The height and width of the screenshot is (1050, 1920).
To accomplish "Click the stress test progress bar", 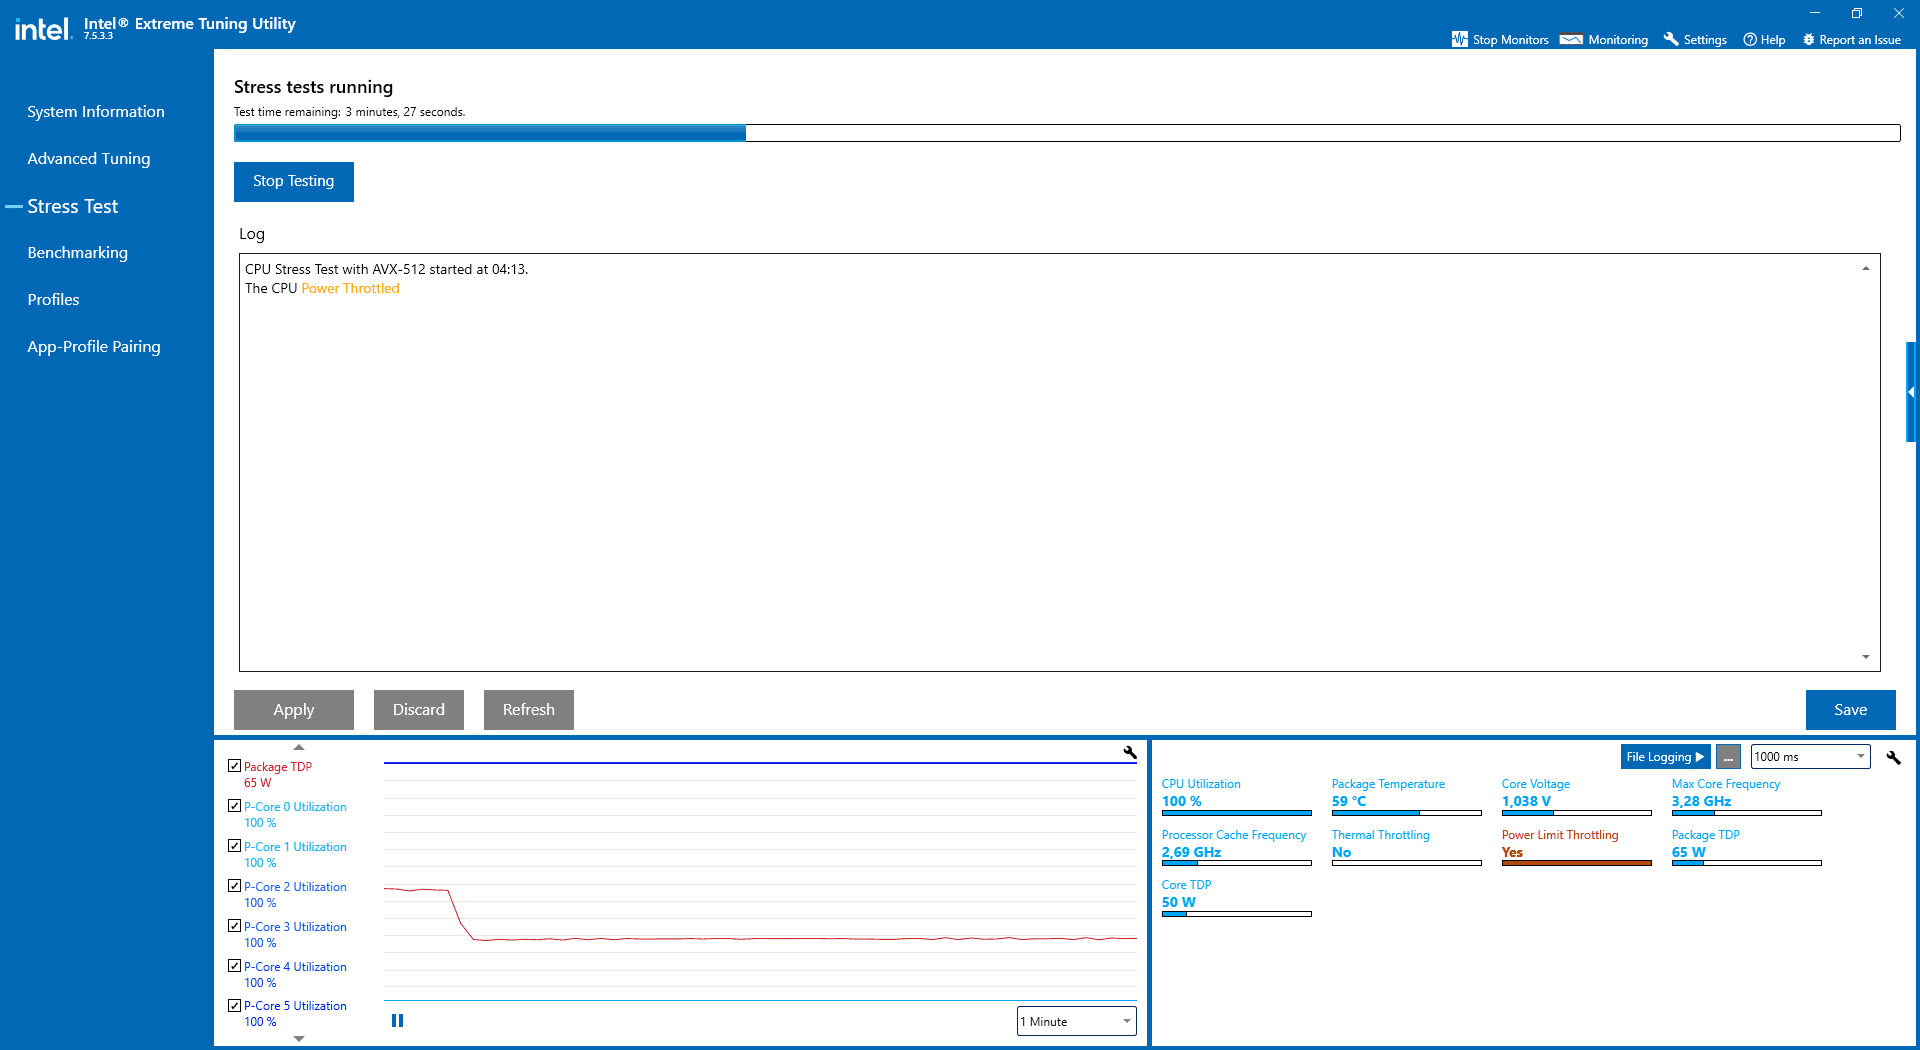I will click(1067, 133).
